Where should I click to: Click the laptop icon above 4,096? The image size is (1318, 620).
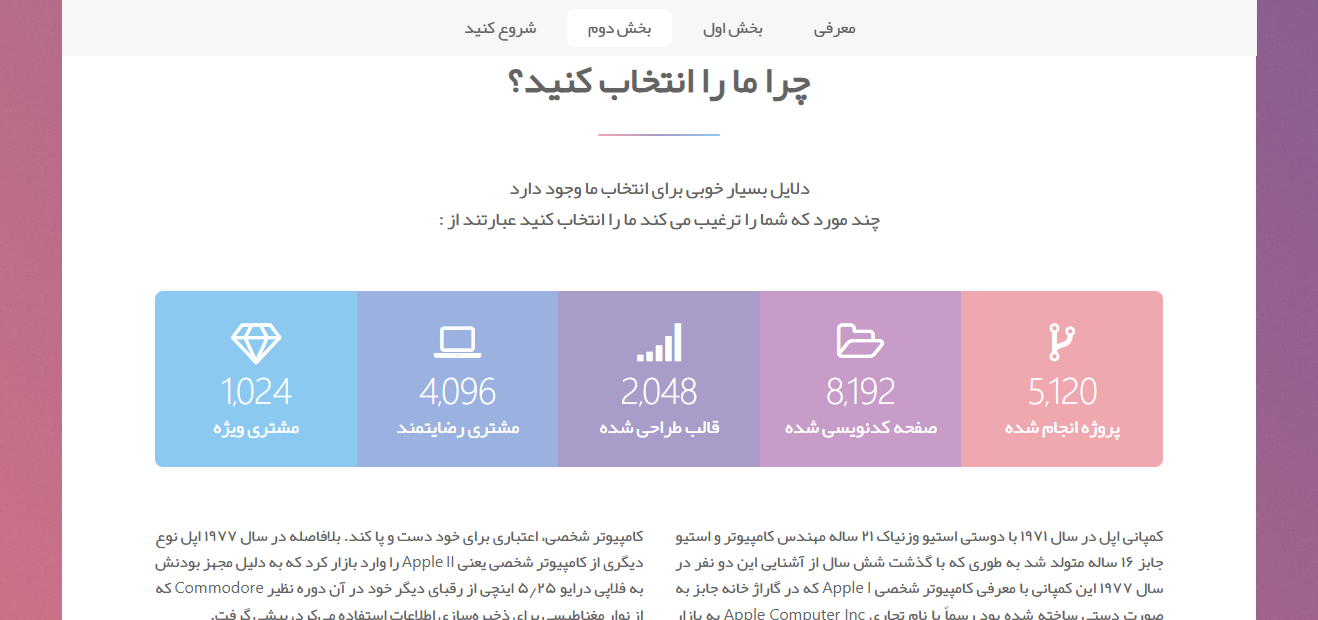(x=457, y=342)
